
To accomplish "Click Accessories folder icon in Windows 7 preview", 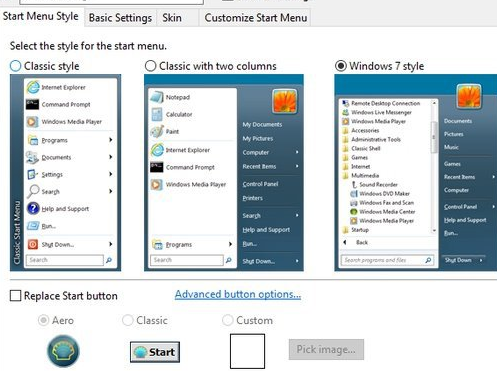I will click(346, 130).
